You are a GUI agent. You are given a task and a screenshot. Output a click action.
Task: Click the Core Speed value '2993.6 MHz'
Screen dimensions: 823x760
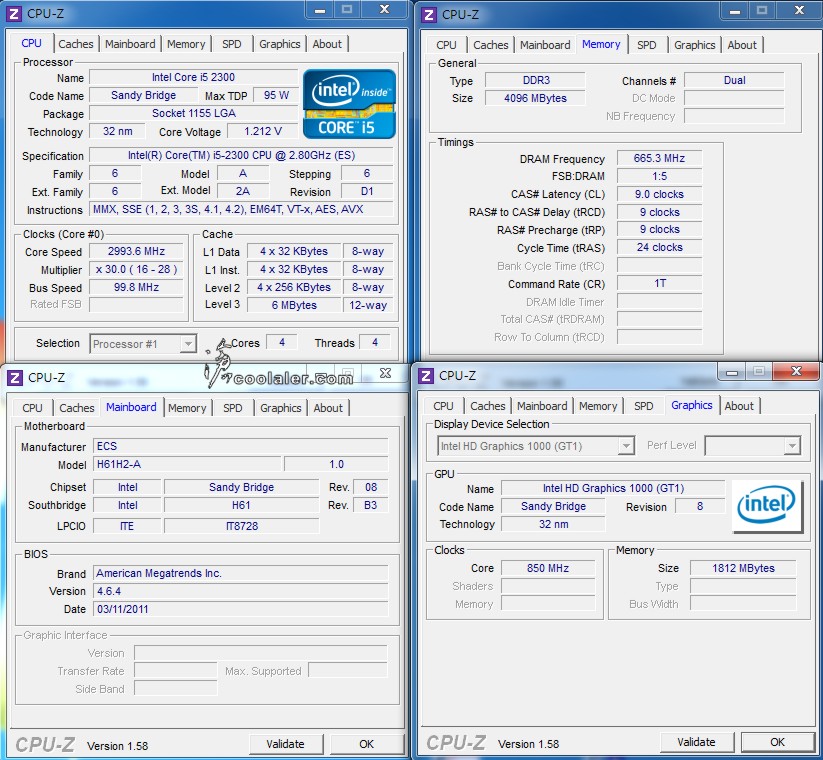[x=136, y=251]
